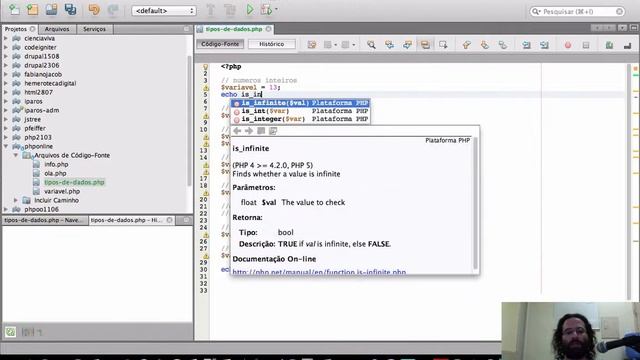Choose is_int($var) completion suggestion
The height and width of the screenshot is (360, 640).
pyautogui.click(x=300, y=111)
